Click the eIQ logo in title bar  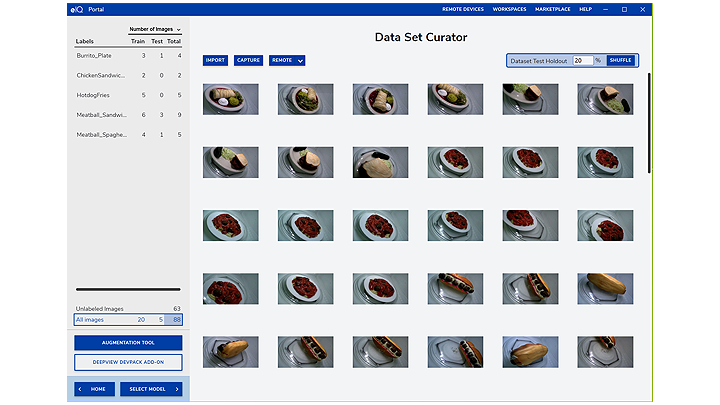77,9
